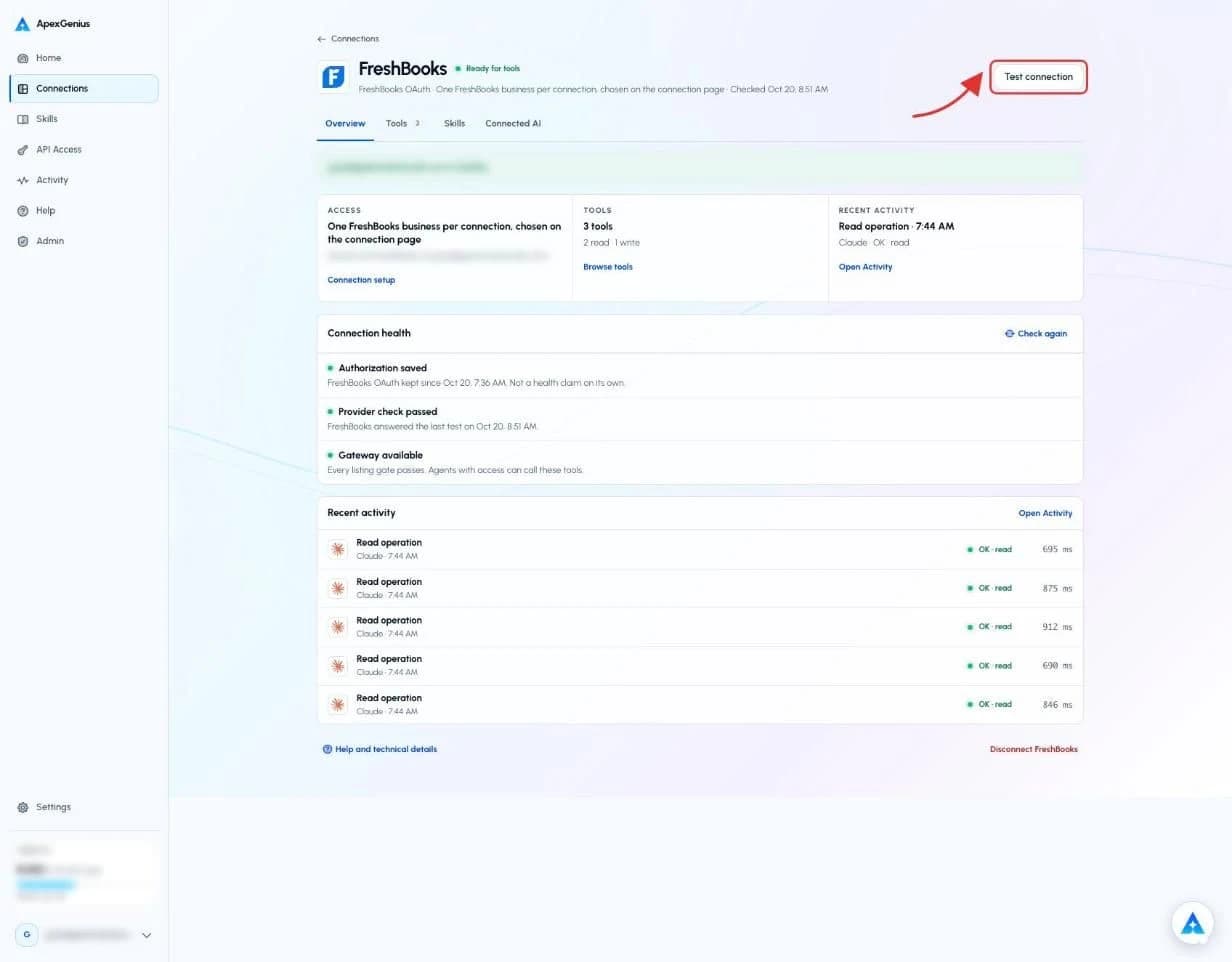Viewport: 1232px width, 962px height.
Task: Click the Ready for tools status badge
Action: pos(488,69)
